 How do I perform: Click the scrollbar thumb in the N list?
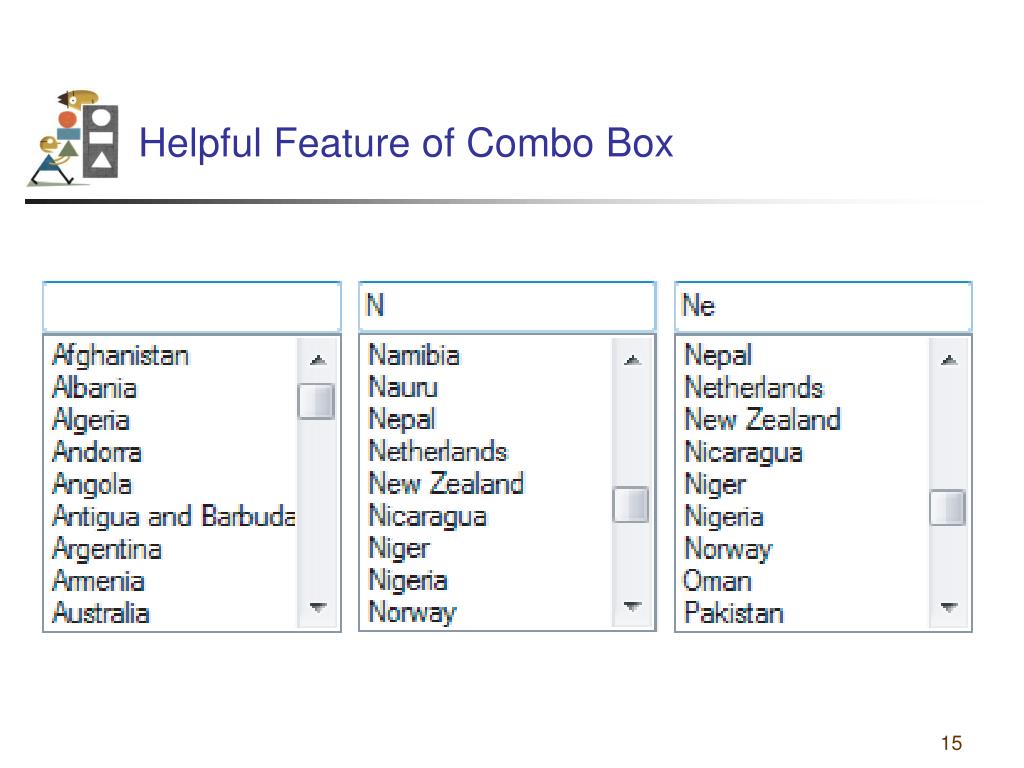click(x=631, y=504)
